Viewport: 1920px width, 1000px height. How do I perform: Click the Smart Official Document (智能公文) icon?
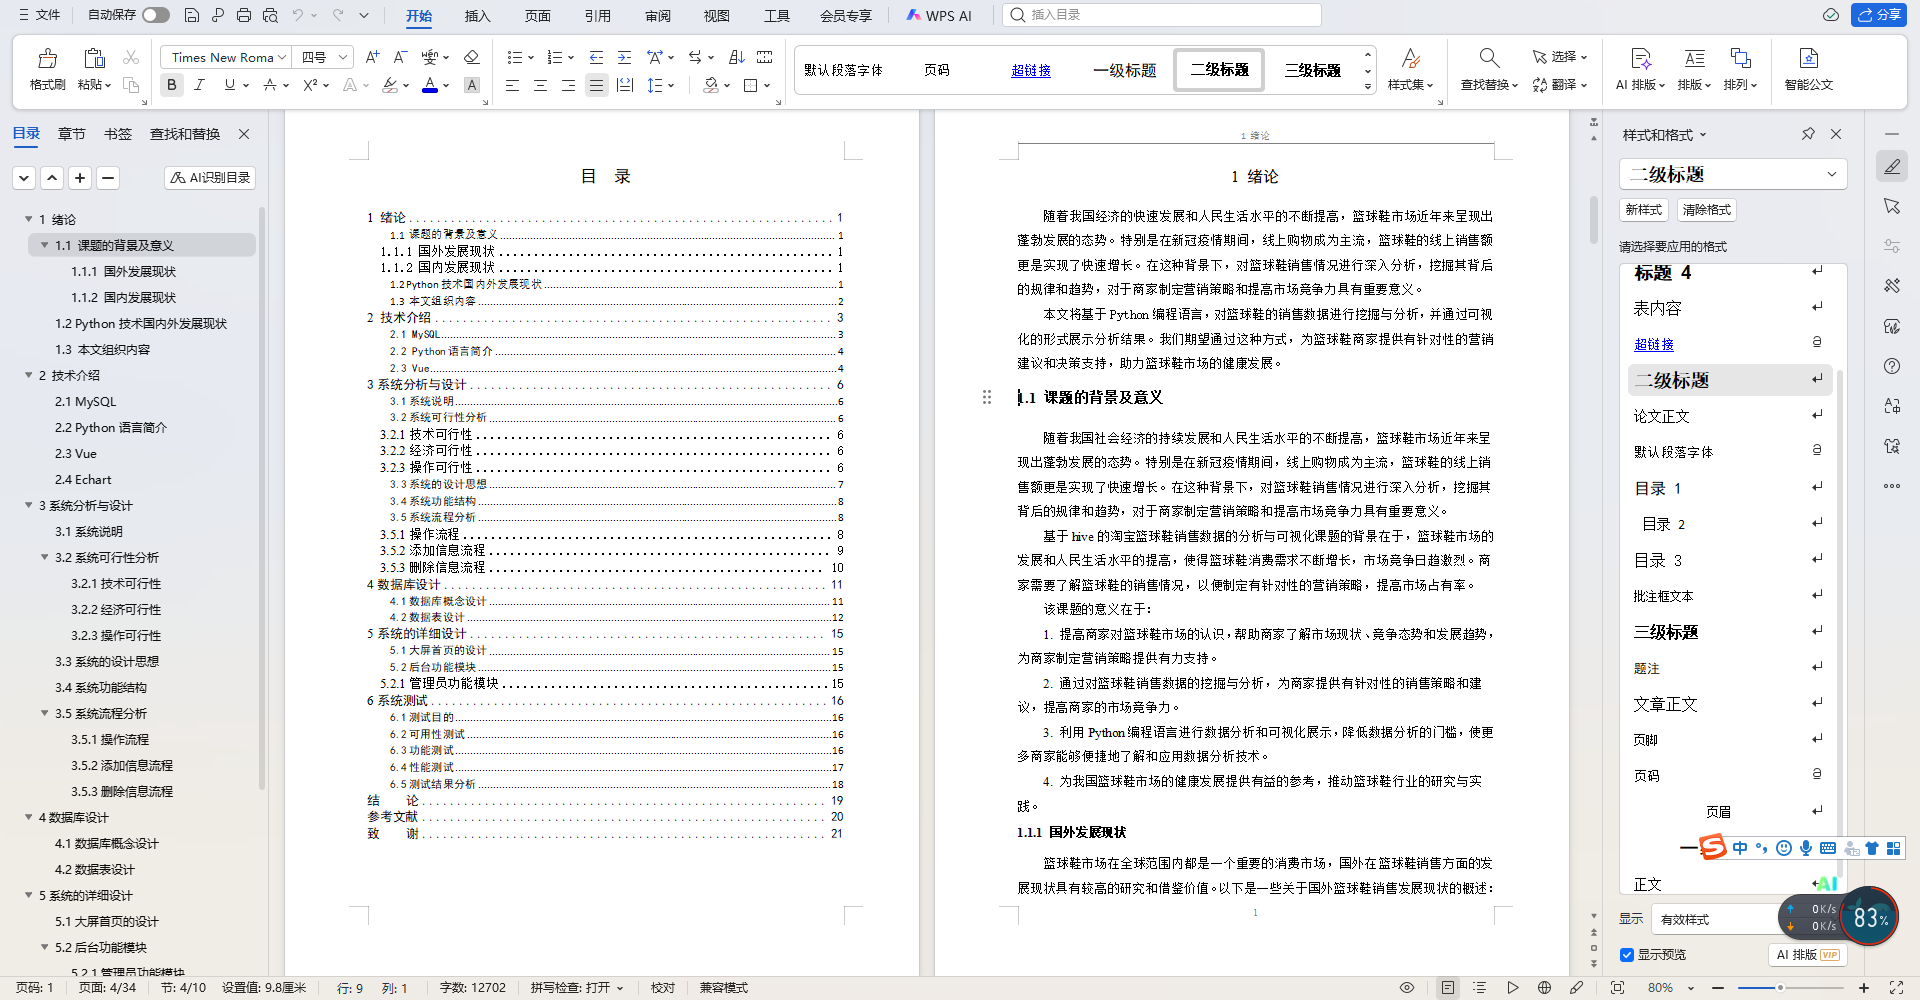tap(1808, 58)
